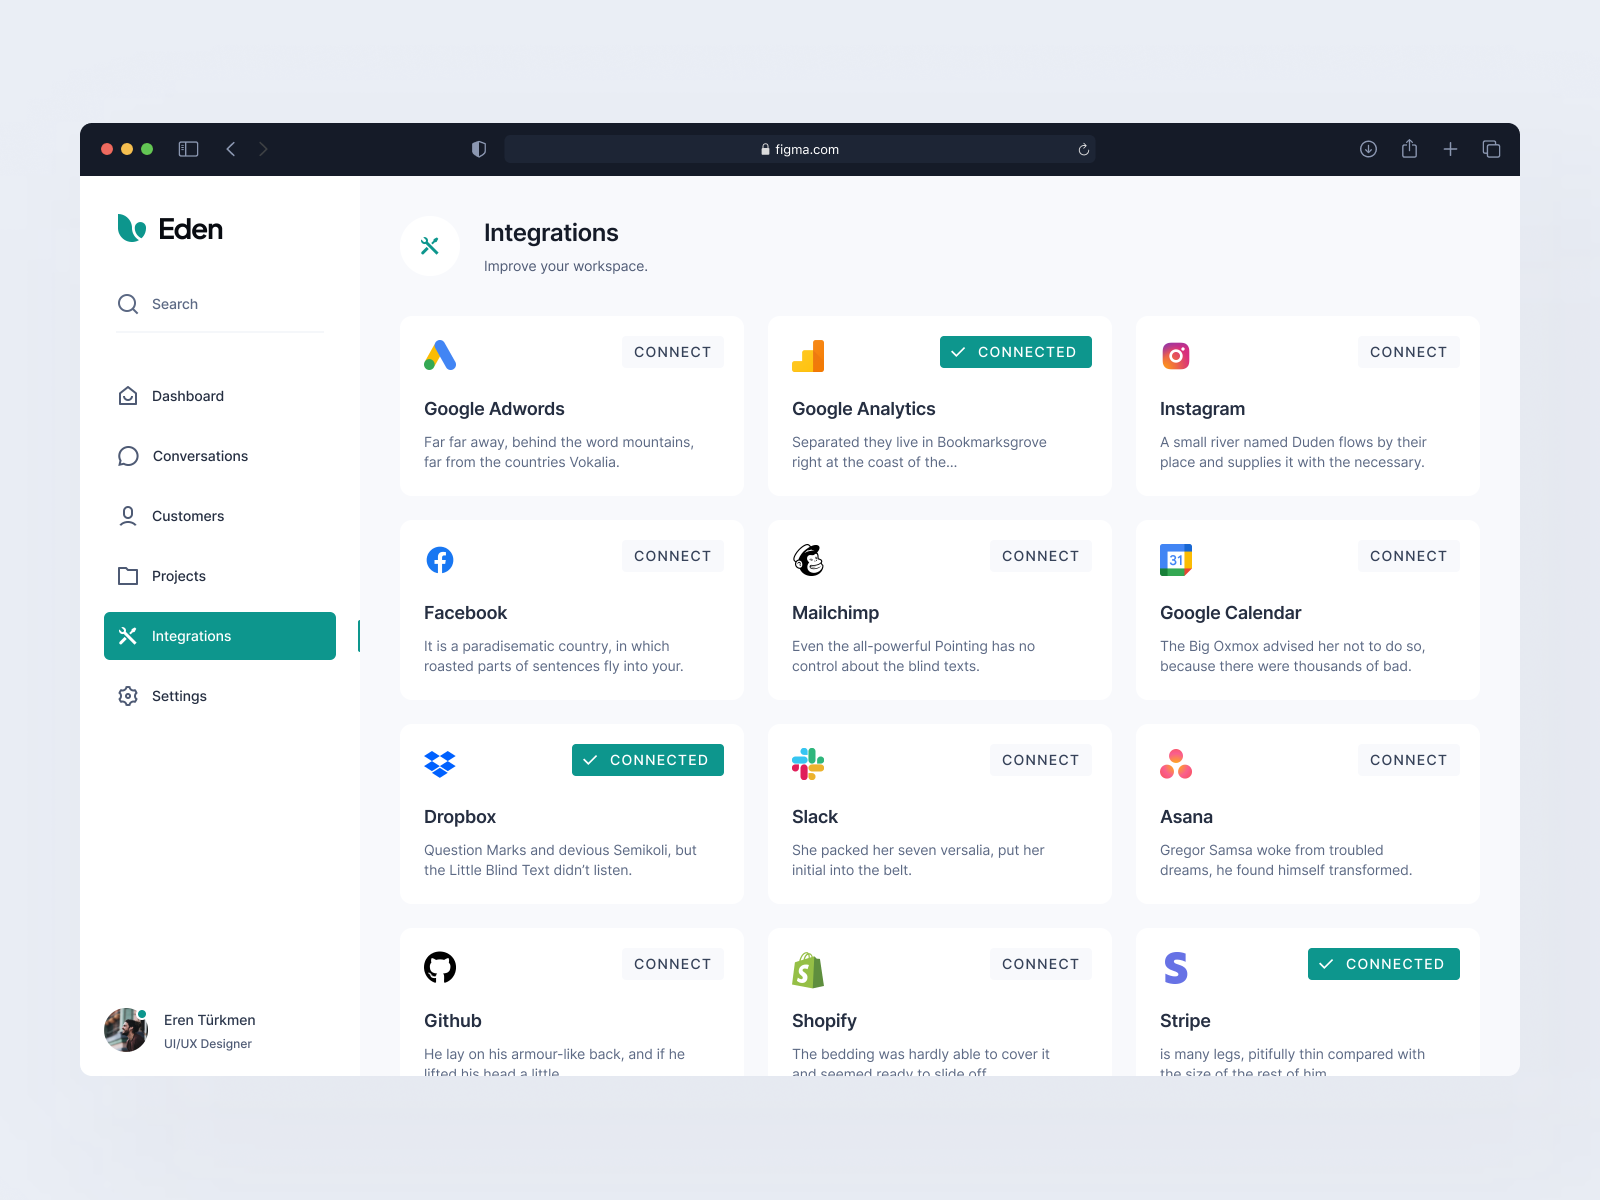Click the browser forward navigation arrow
This screenshot has width=1600, height=1200.
point(263,148)
